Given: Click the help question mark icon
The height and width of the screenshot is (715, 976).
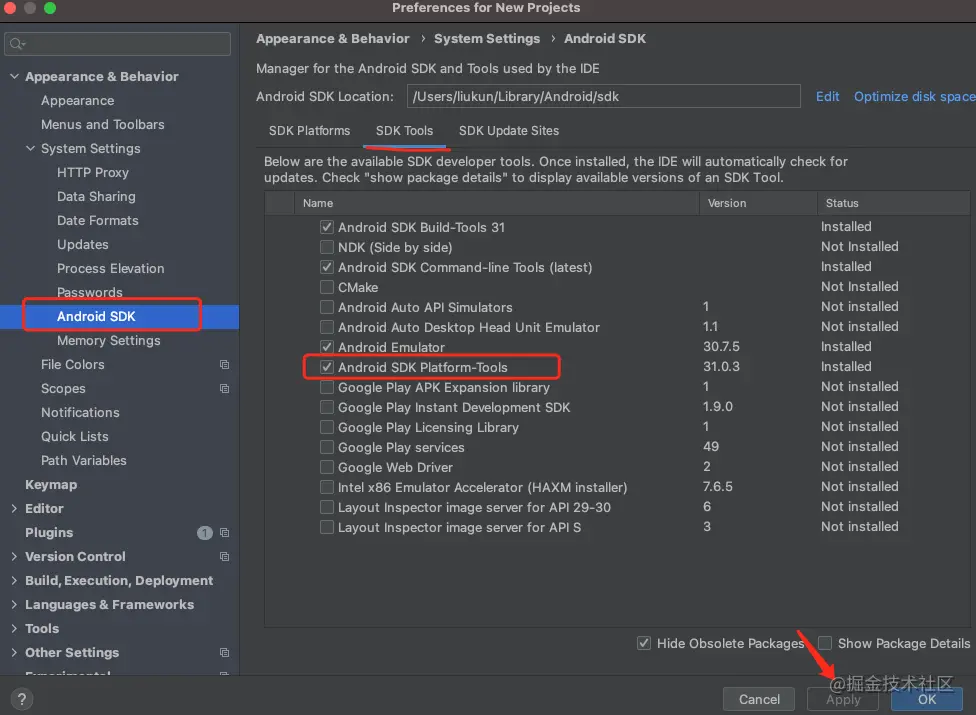Looking at the screenshot, I should pos(22,699).
